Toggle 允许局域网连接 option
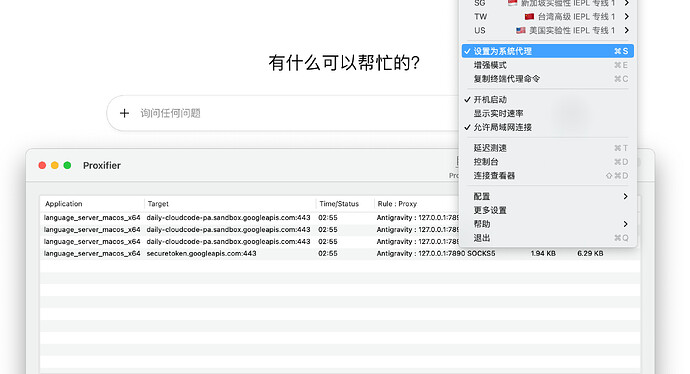This screenshot has height=374, width=690. click(x=547, y=127)
